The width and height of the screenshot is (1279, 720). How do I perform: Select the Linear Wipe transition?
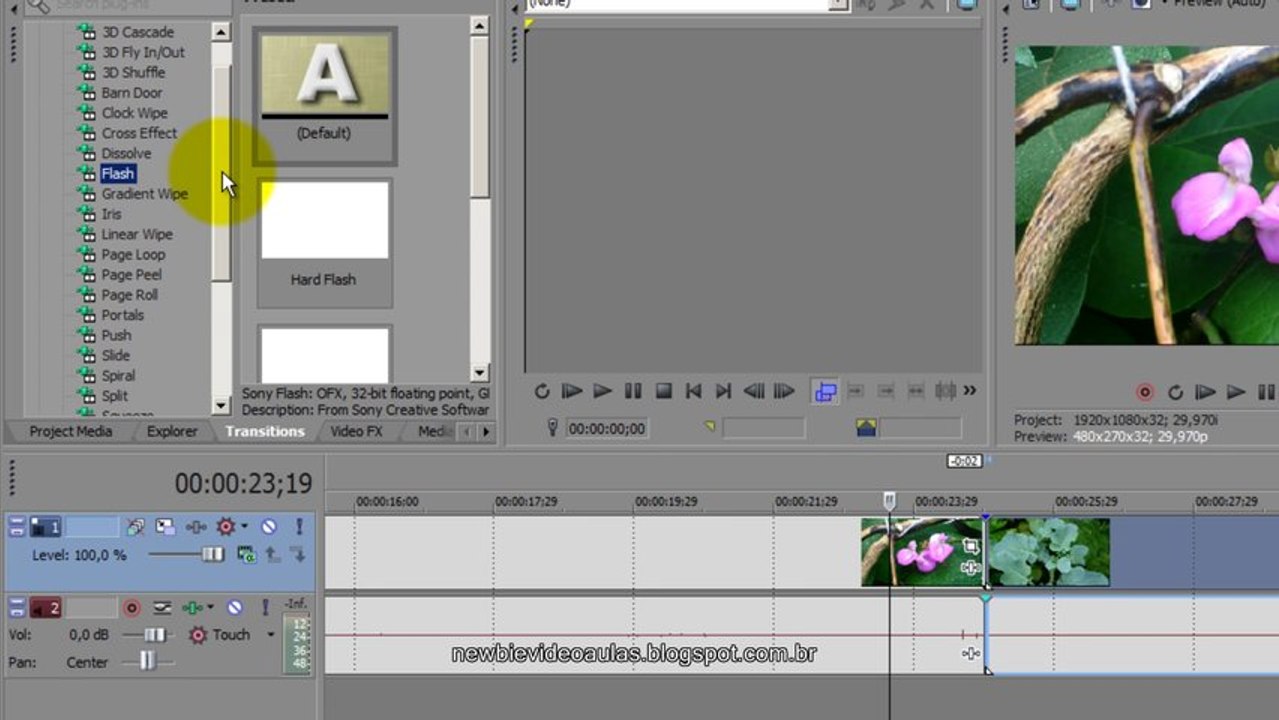point(137,234)
